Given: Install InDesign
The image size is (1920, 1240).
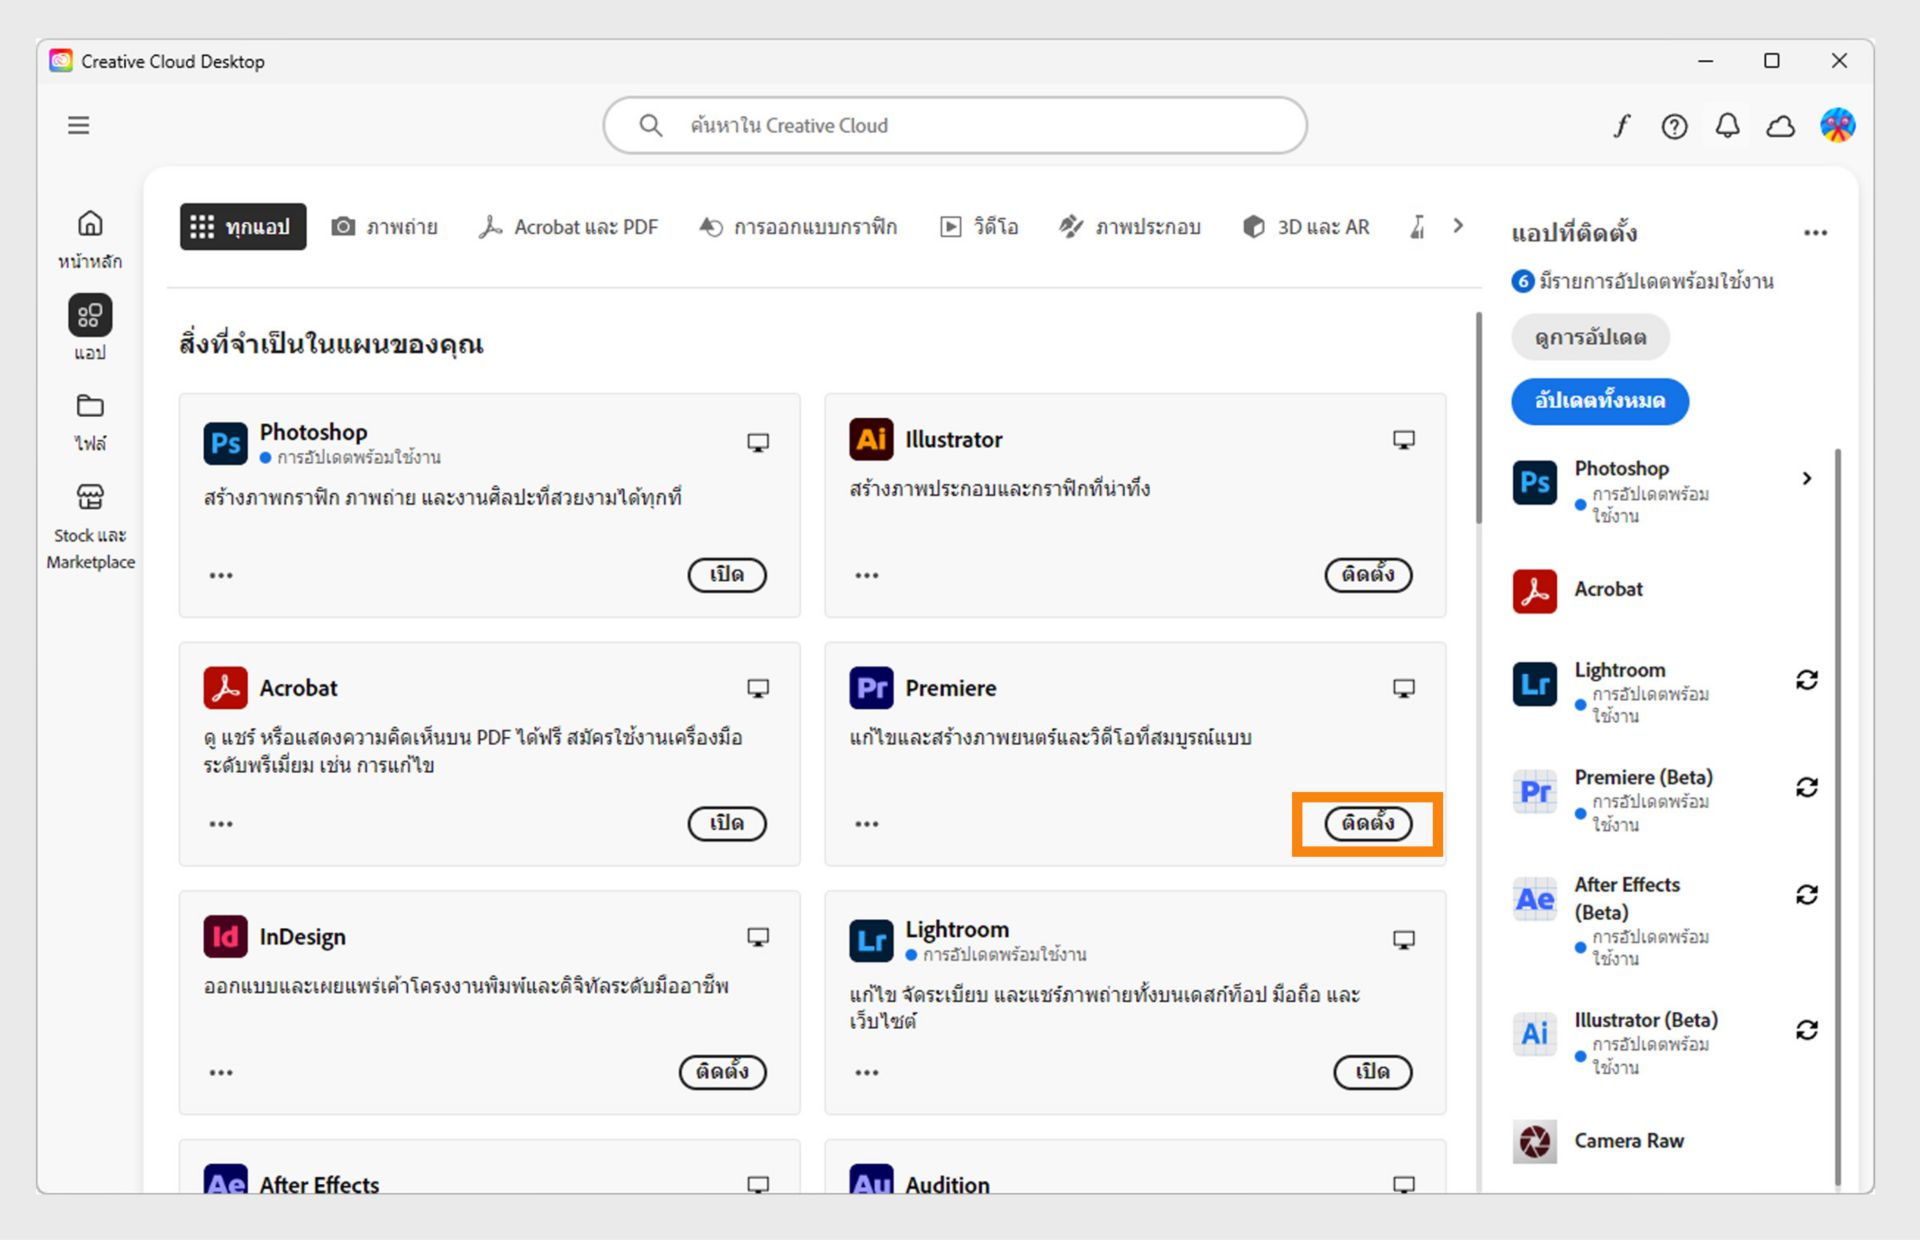Looking at the screenshot, I should pyautogui.click(x=723, y=1072).
